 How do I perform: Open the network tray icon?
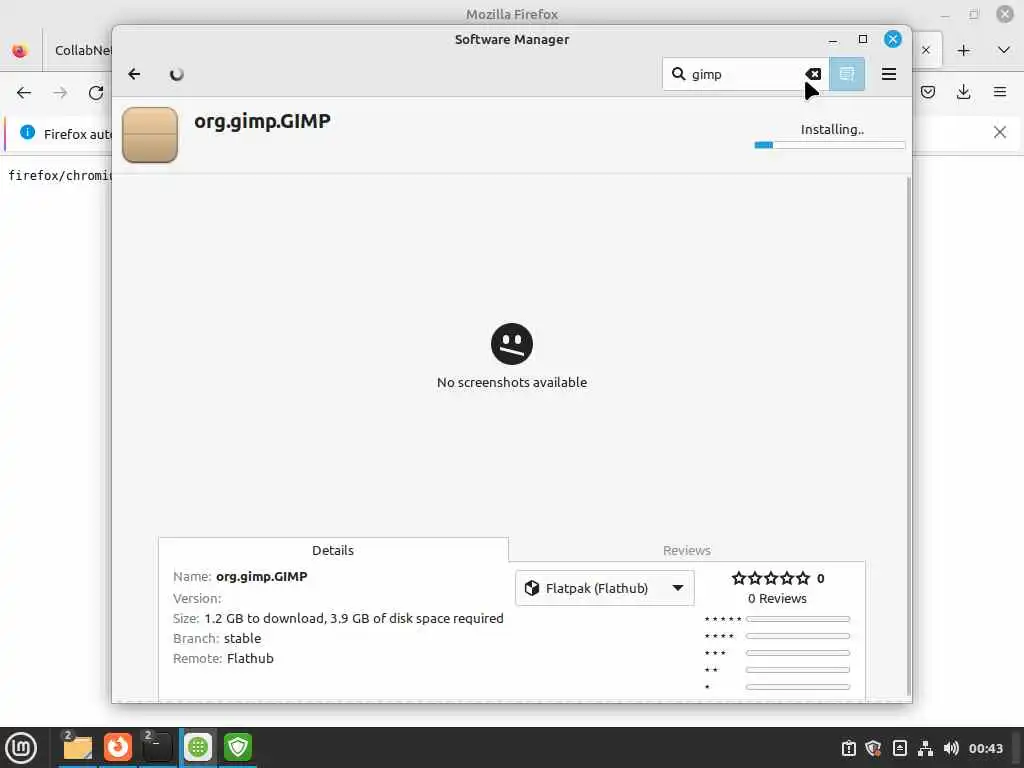(925, 748)
